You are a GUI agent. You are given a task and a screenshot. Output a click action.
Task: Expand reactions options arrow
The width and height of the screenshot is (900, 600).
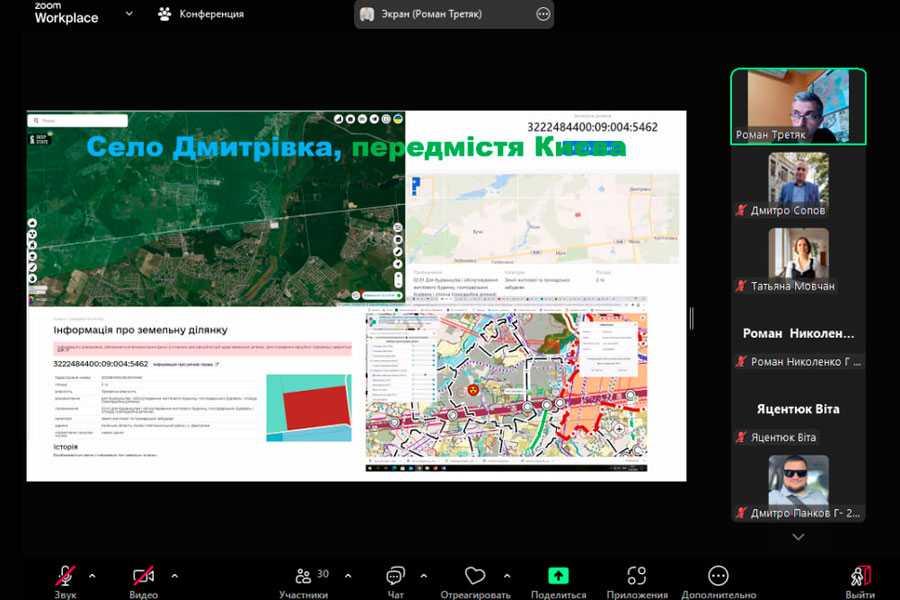(x=507, y=576)
